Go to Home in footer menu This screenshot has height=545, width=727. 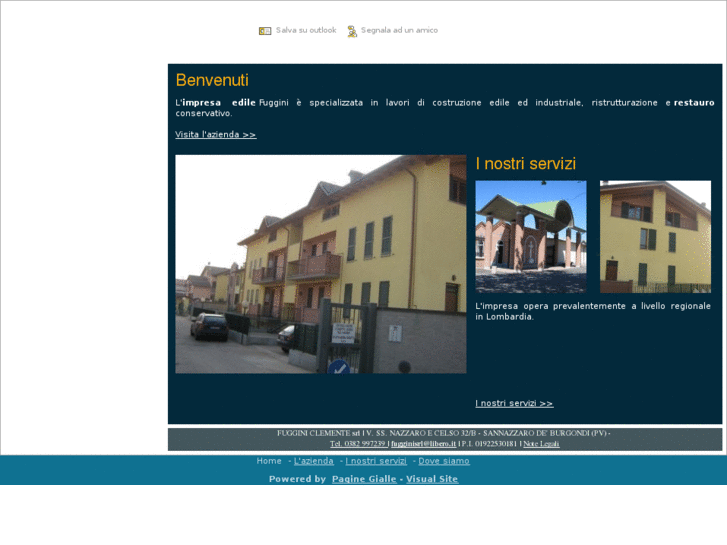269,461
